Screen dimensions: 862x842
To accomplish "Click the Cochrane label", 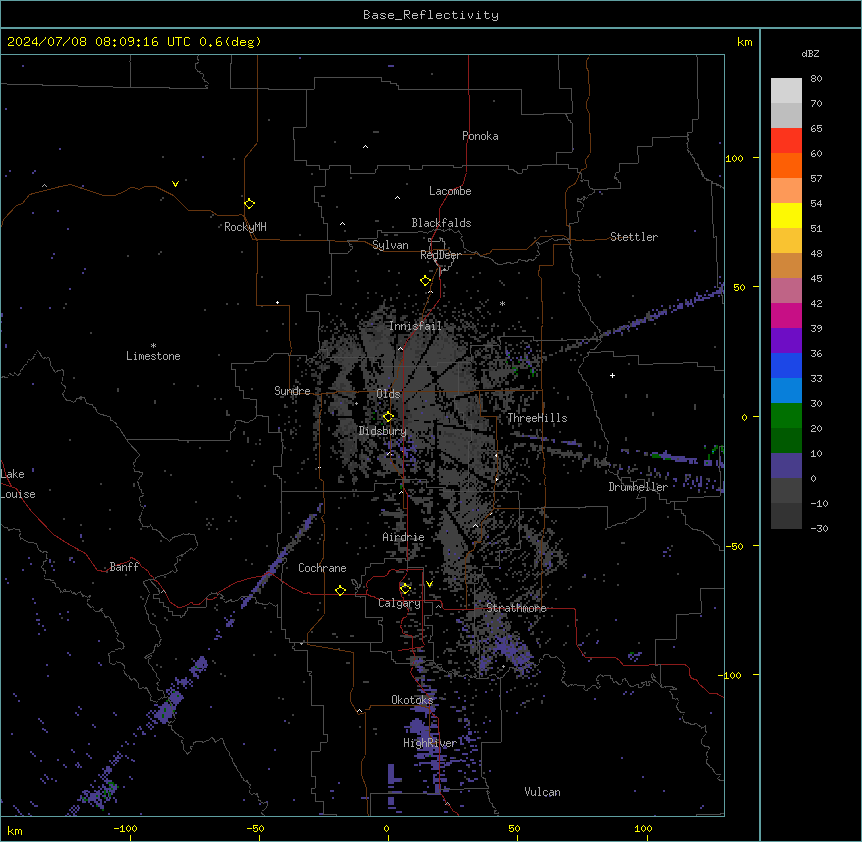I will coord(322,568).
